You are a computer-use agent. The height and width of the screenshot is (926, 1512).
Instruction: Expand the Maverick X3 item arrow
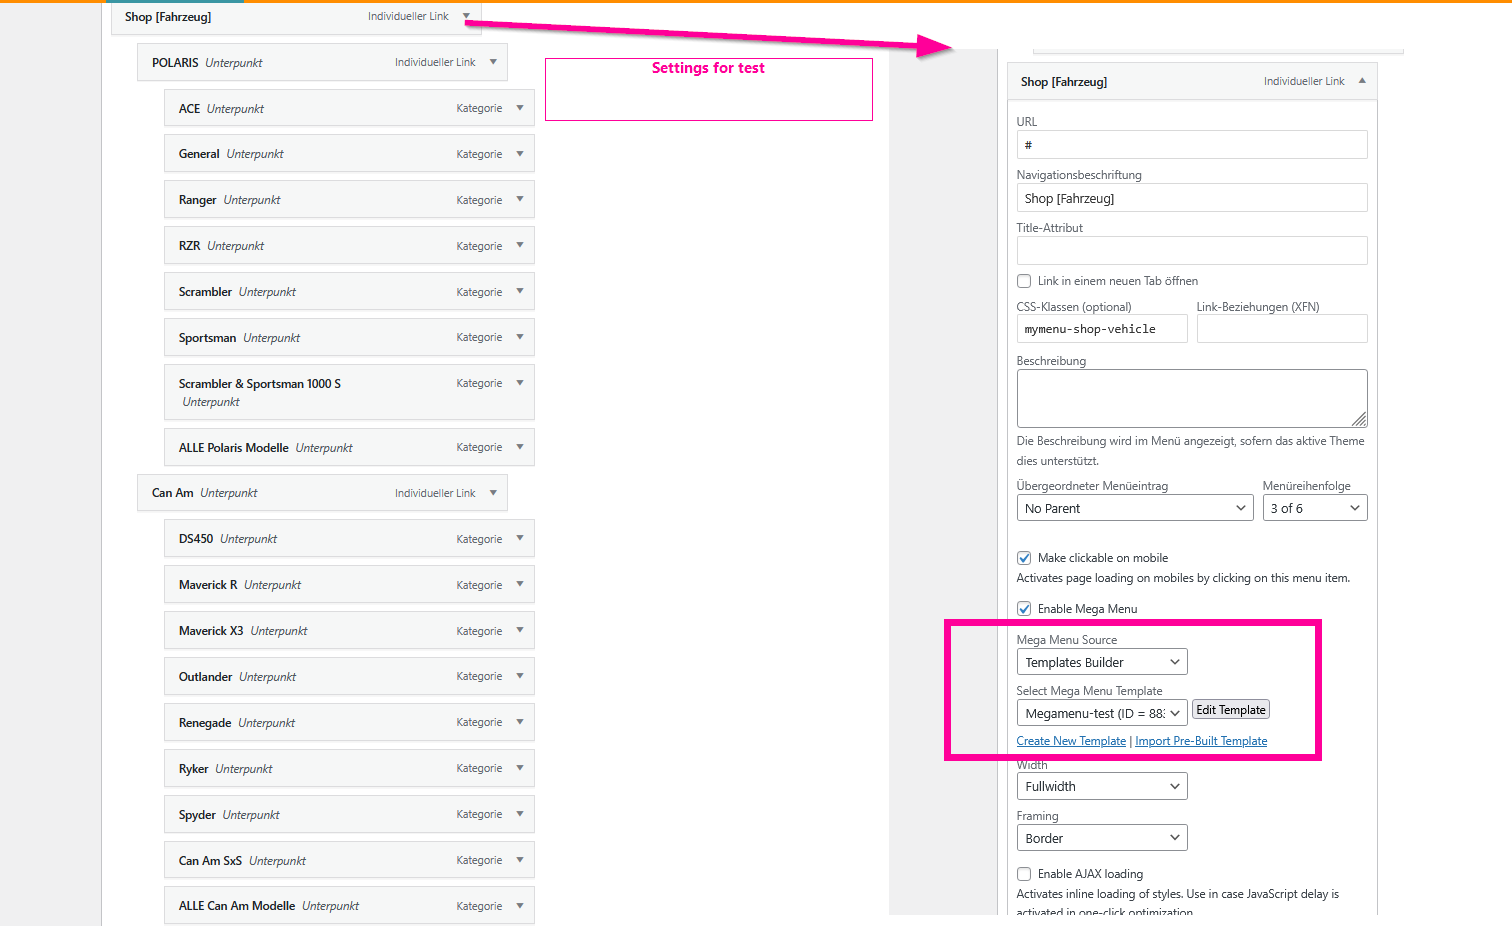pos(520,631)
